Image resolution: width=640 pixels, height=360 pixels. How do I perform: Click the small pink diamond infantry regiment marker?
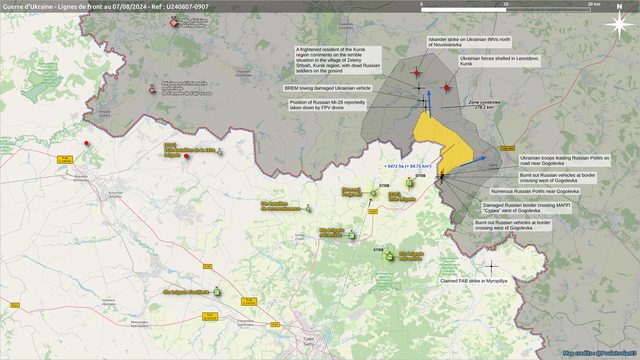coord(152,90)
